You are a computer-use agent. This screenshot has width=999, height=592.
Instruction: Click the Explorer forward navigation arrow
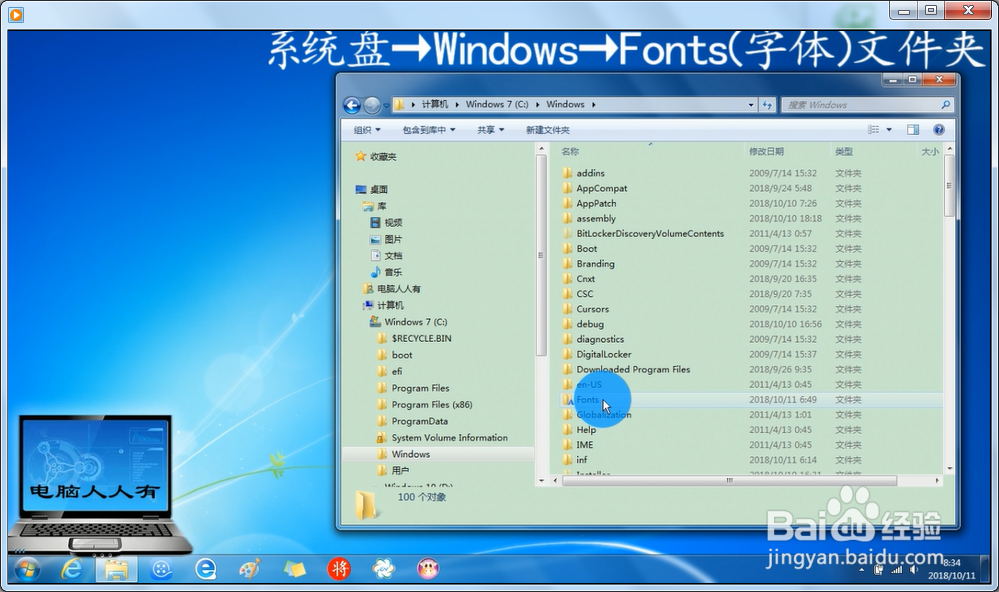(x=372, y=105)
